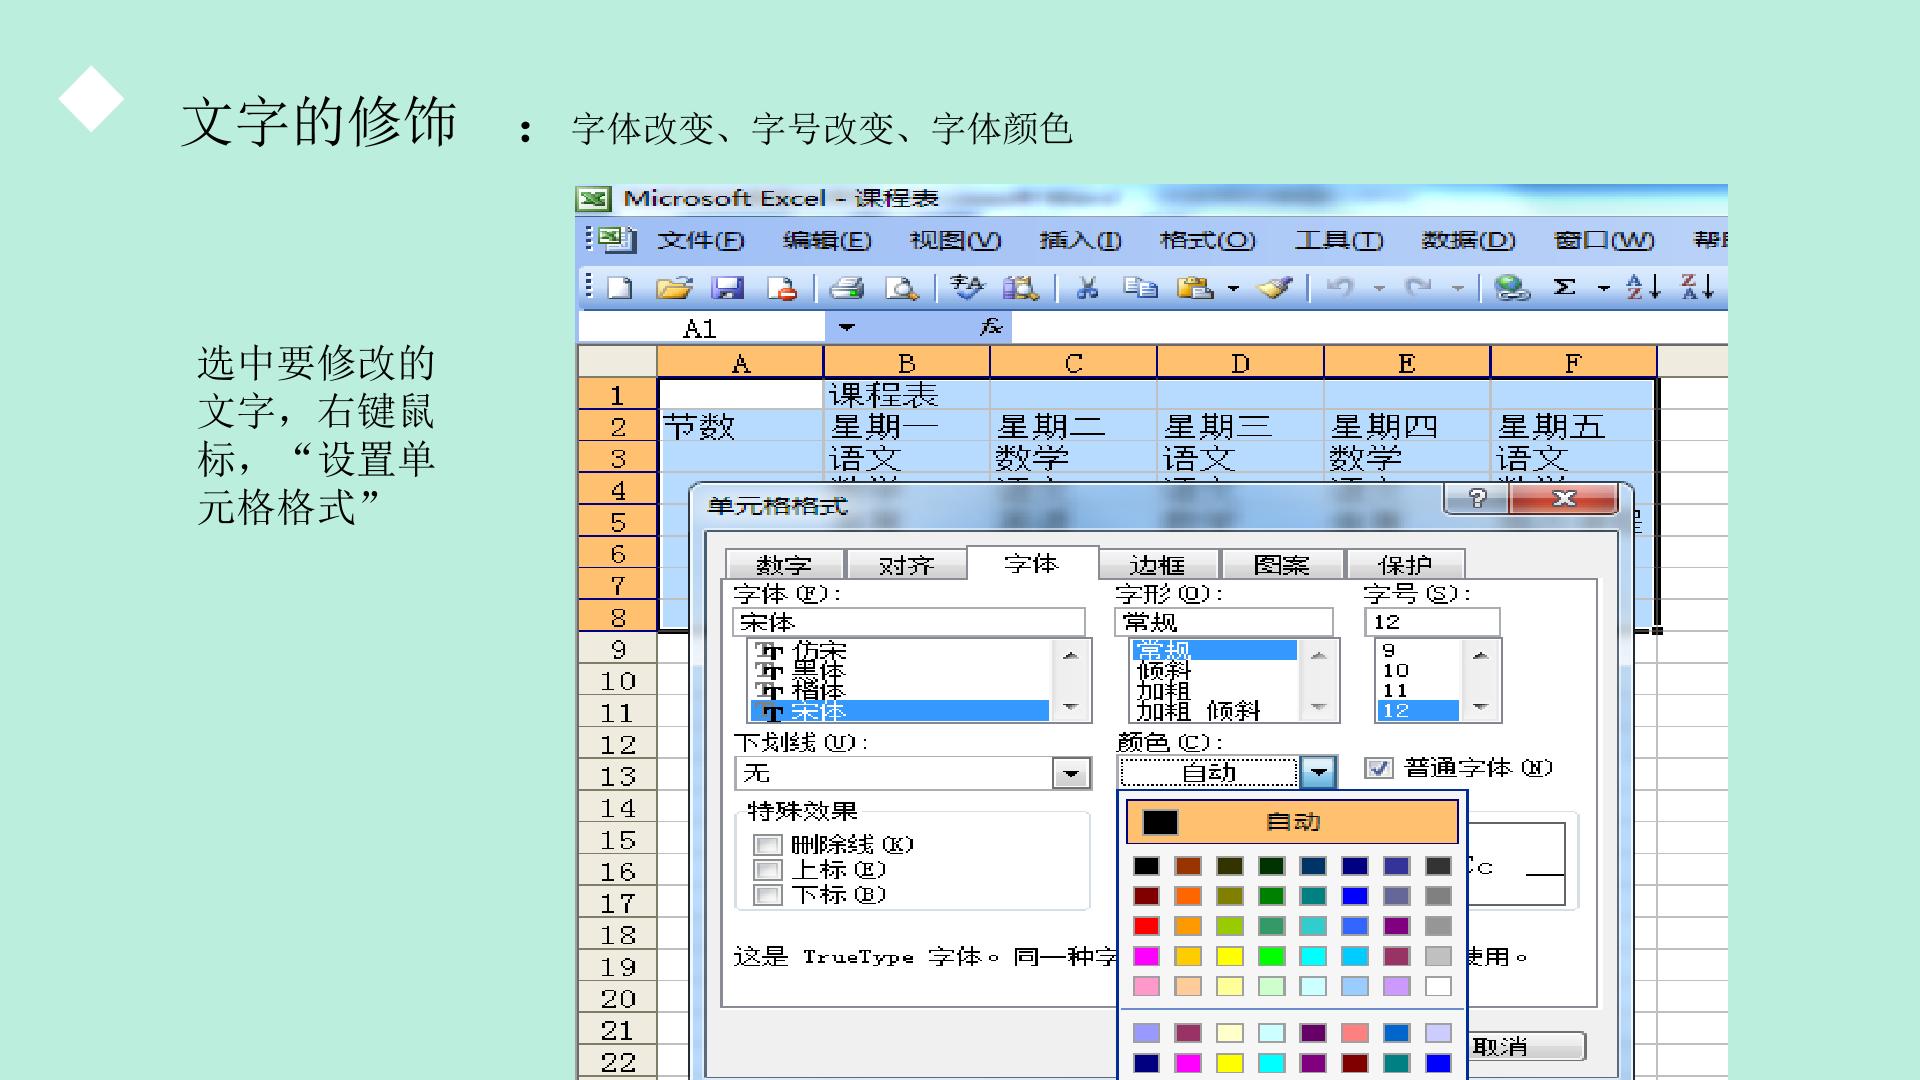Pick the white color swatch

(x=1438, y=986)
